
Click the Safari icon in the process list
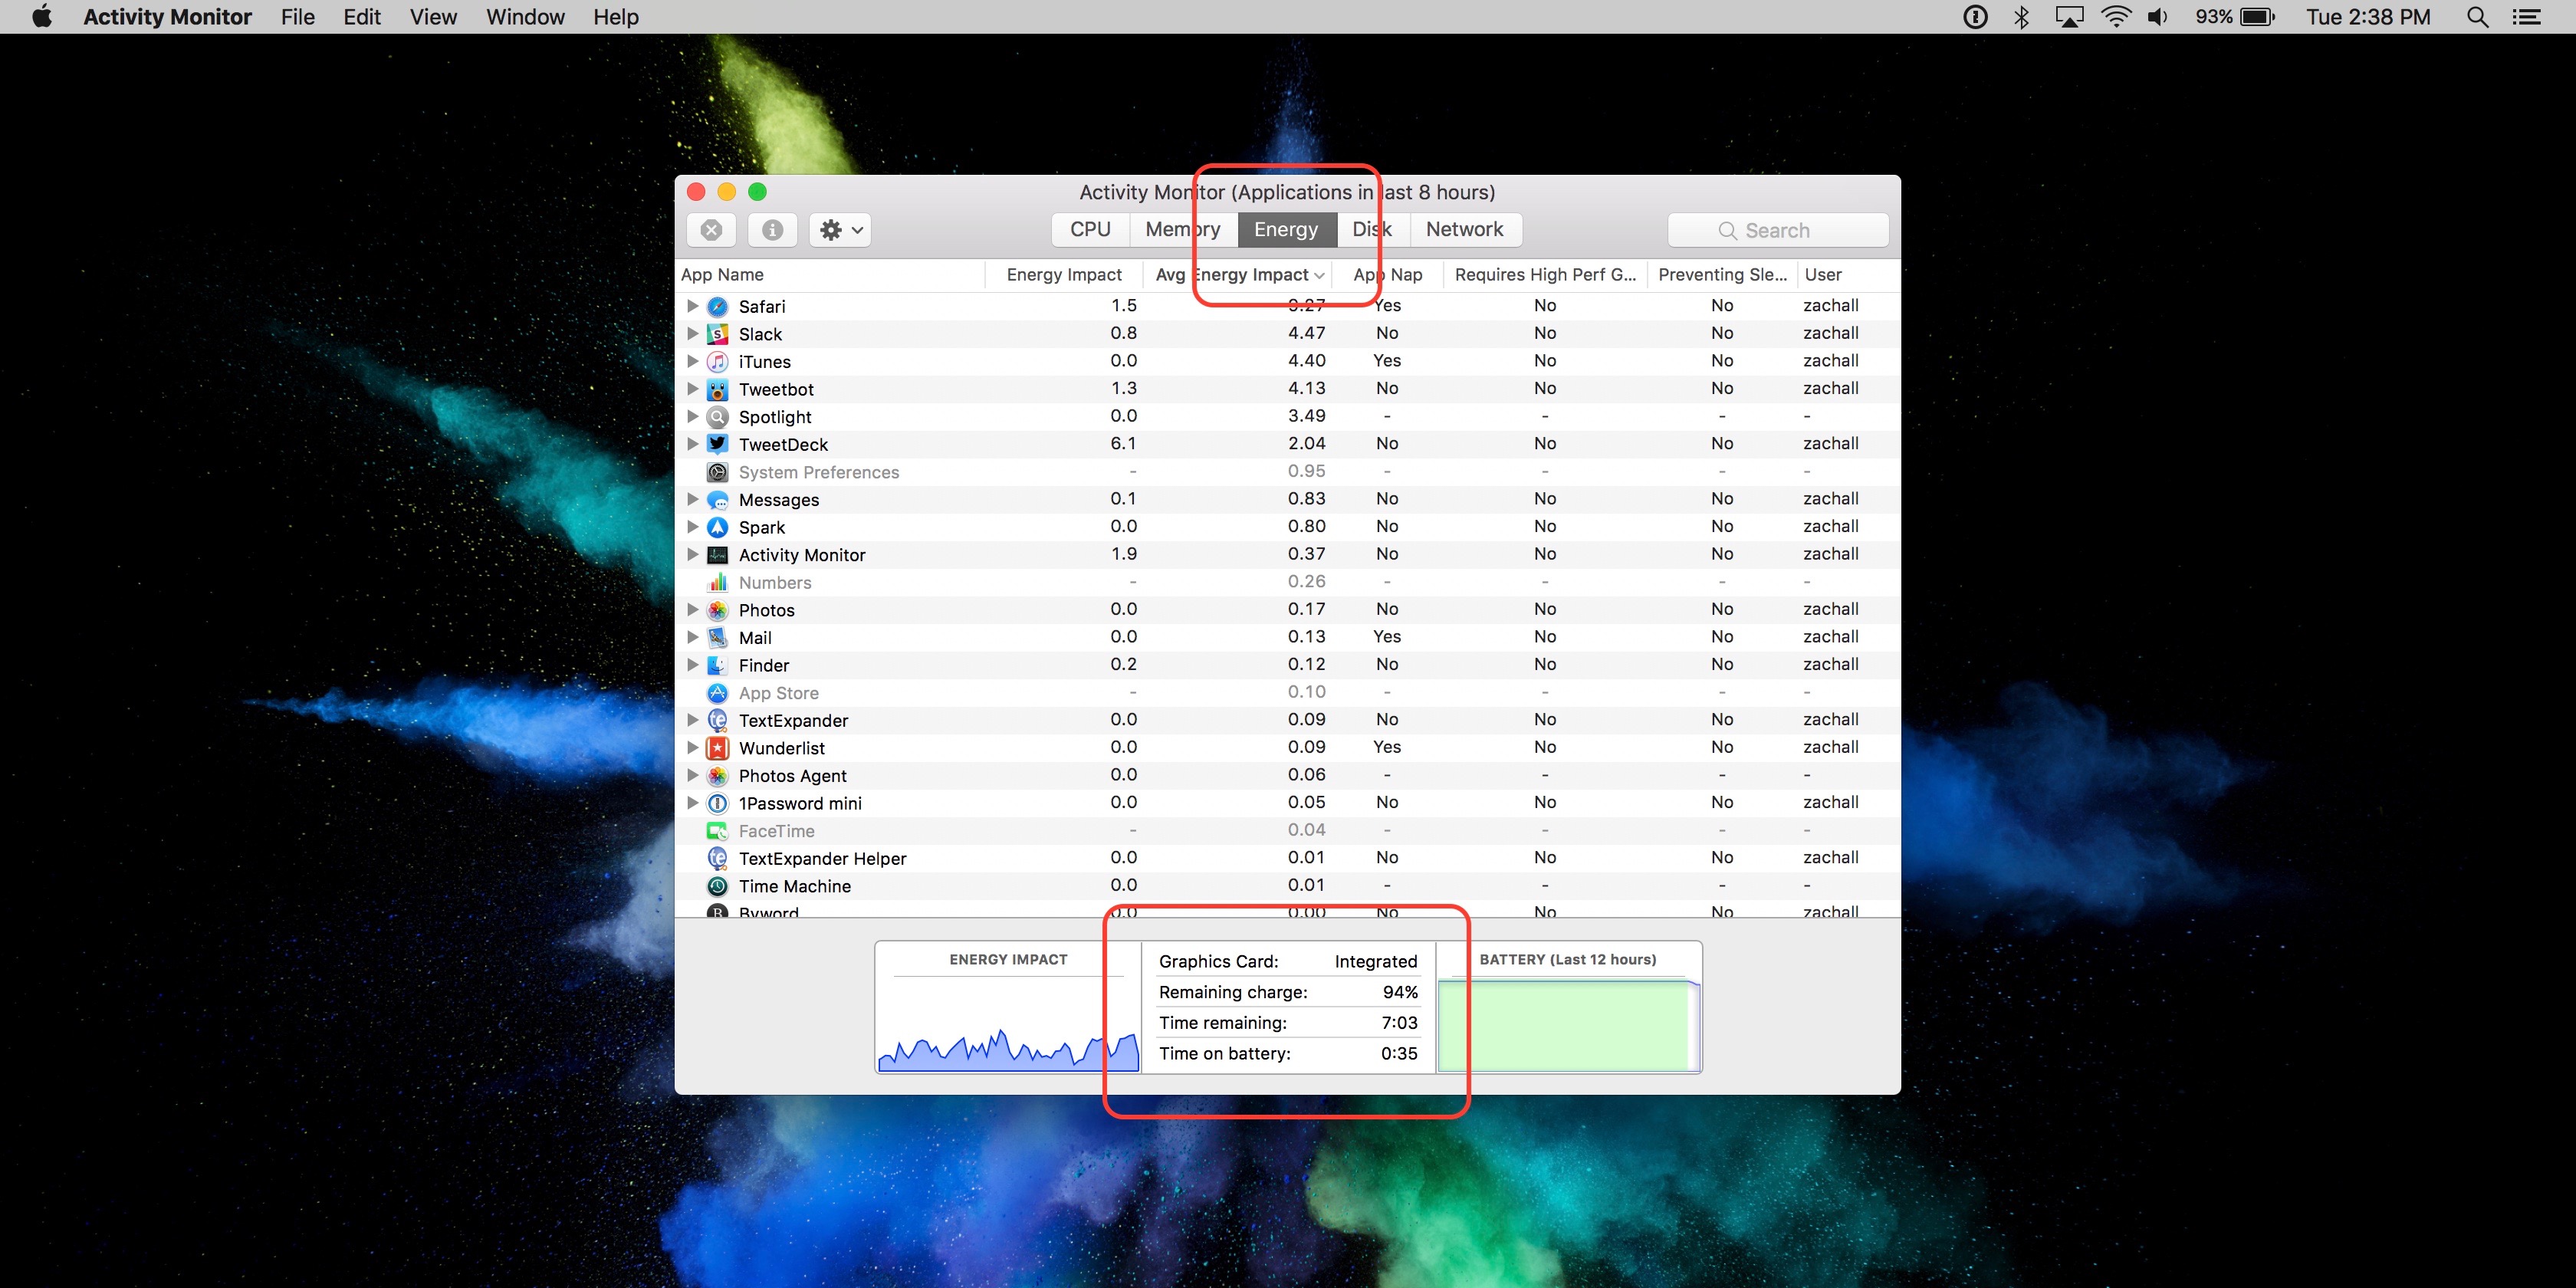click(717, 306)
